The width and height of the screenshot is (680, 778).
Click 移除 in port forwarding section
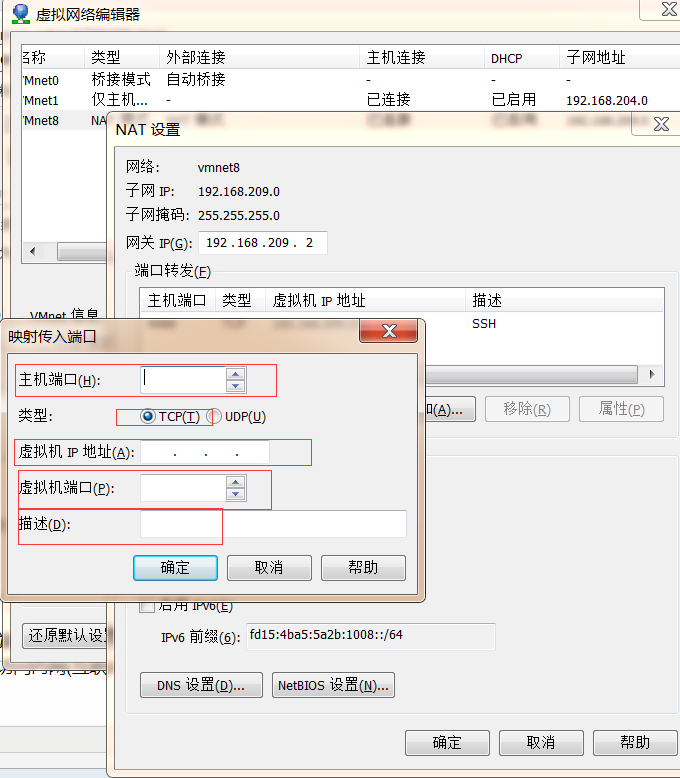click(x=527, y=409)
